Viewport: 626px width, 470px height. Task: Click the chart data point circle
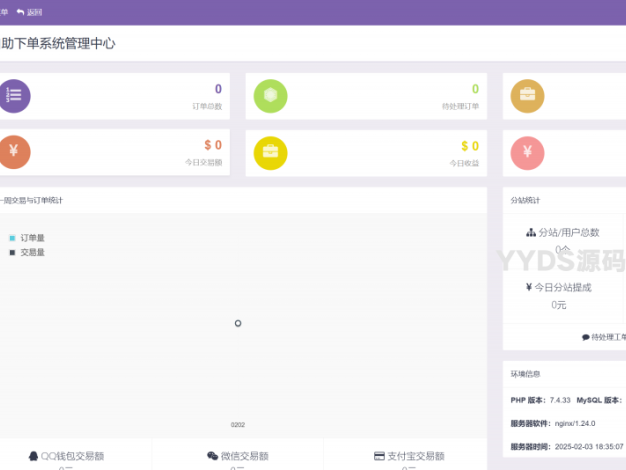pyautogui.click(x=238, y=323)
